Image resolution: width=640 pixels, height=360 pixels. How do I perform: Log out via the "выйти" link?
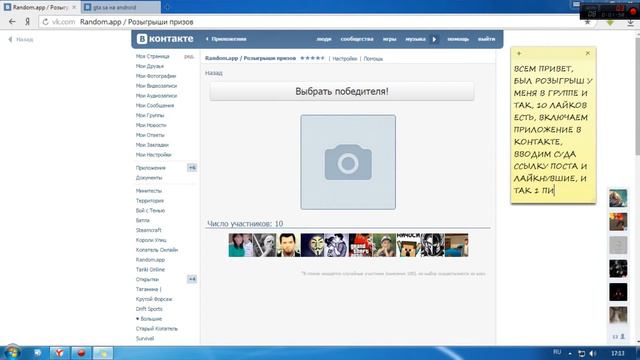[x=487, y=39]
